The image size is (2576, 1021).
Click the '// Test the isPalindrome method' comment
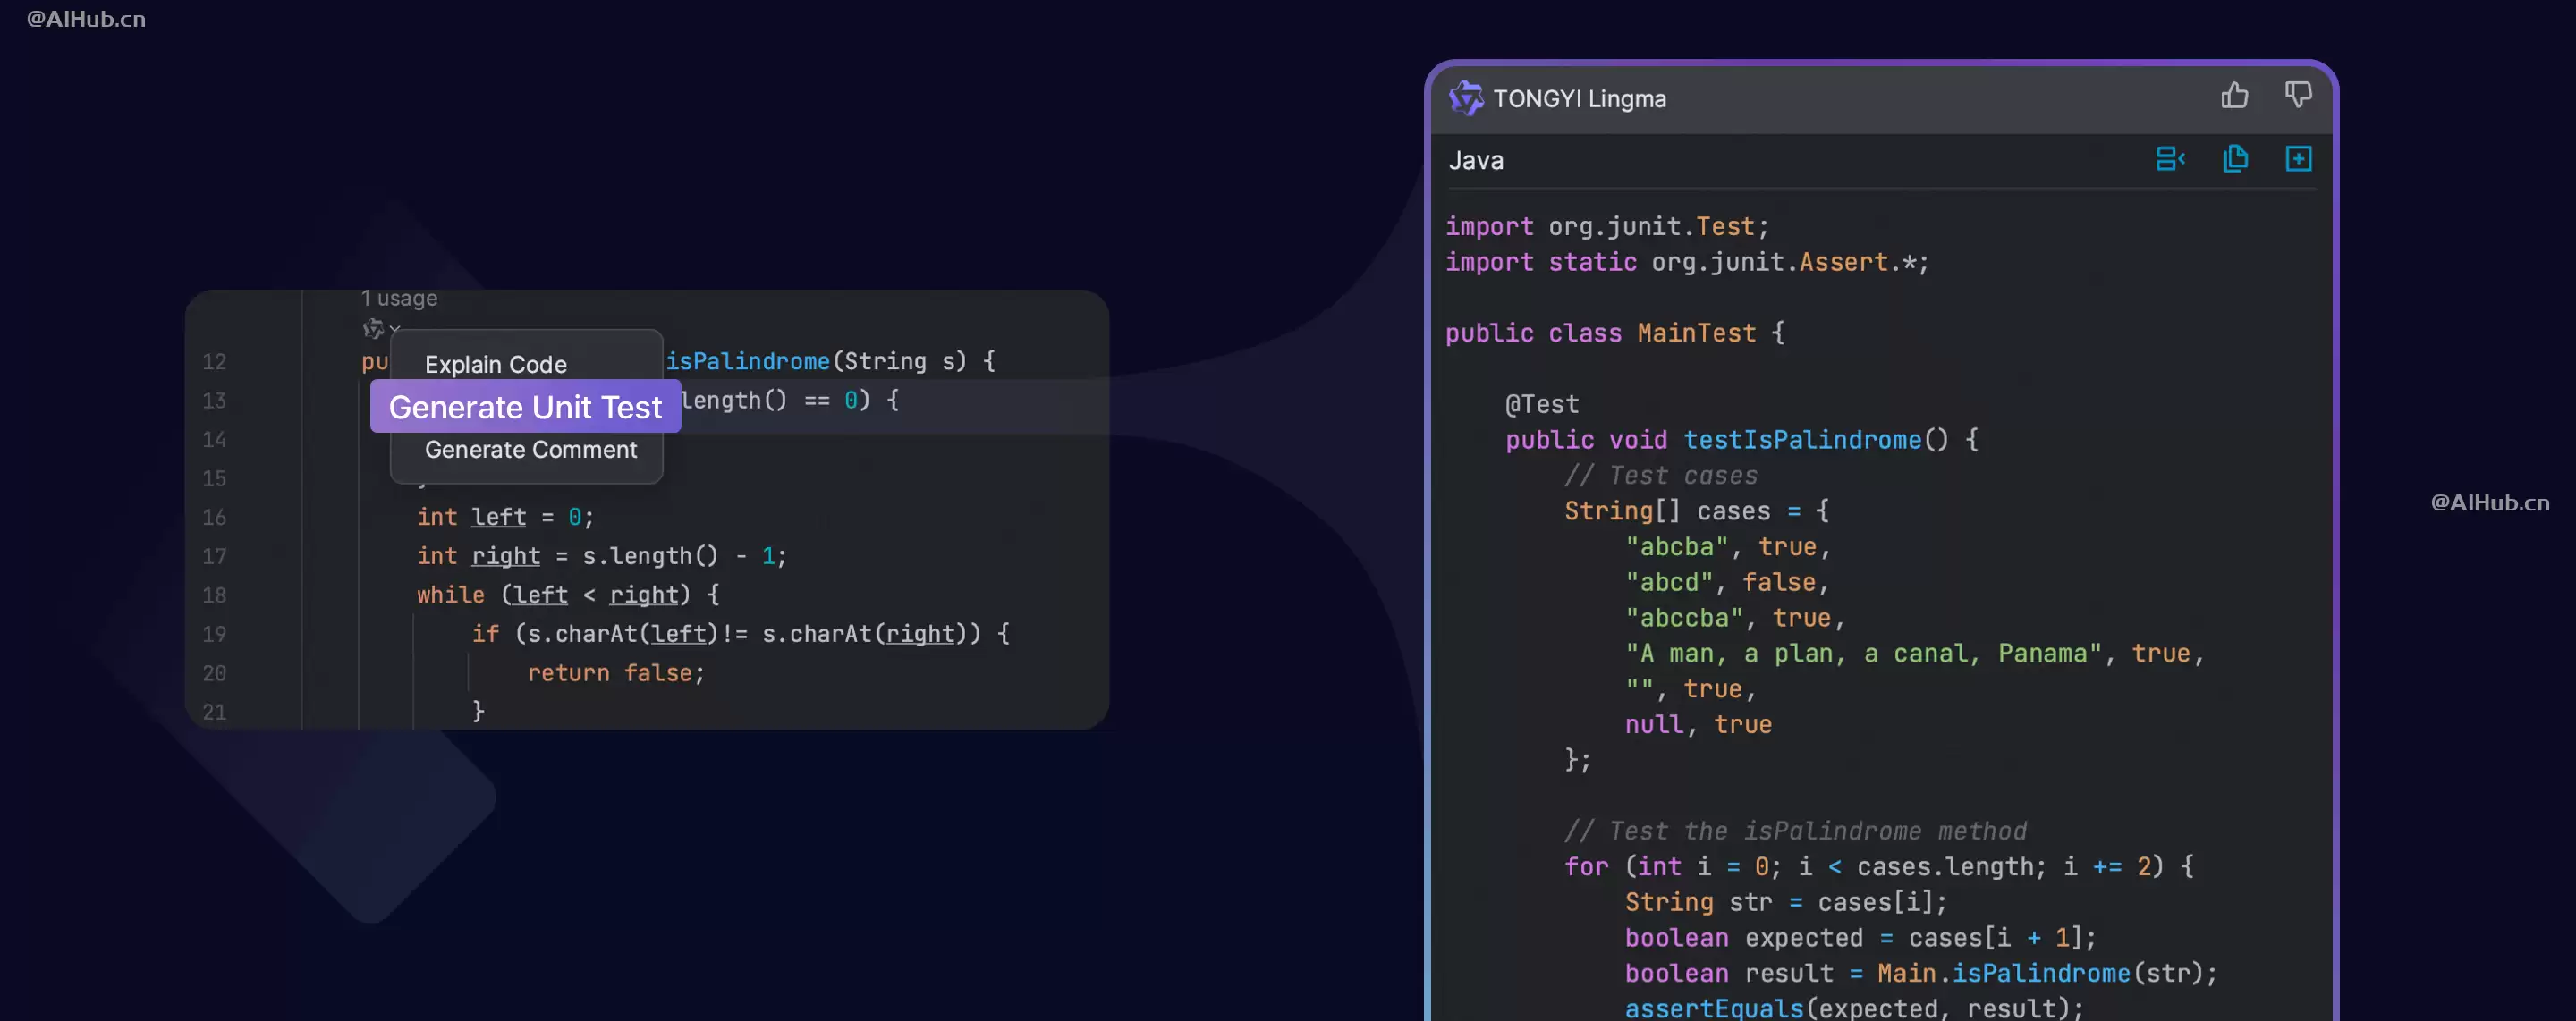1796,831
